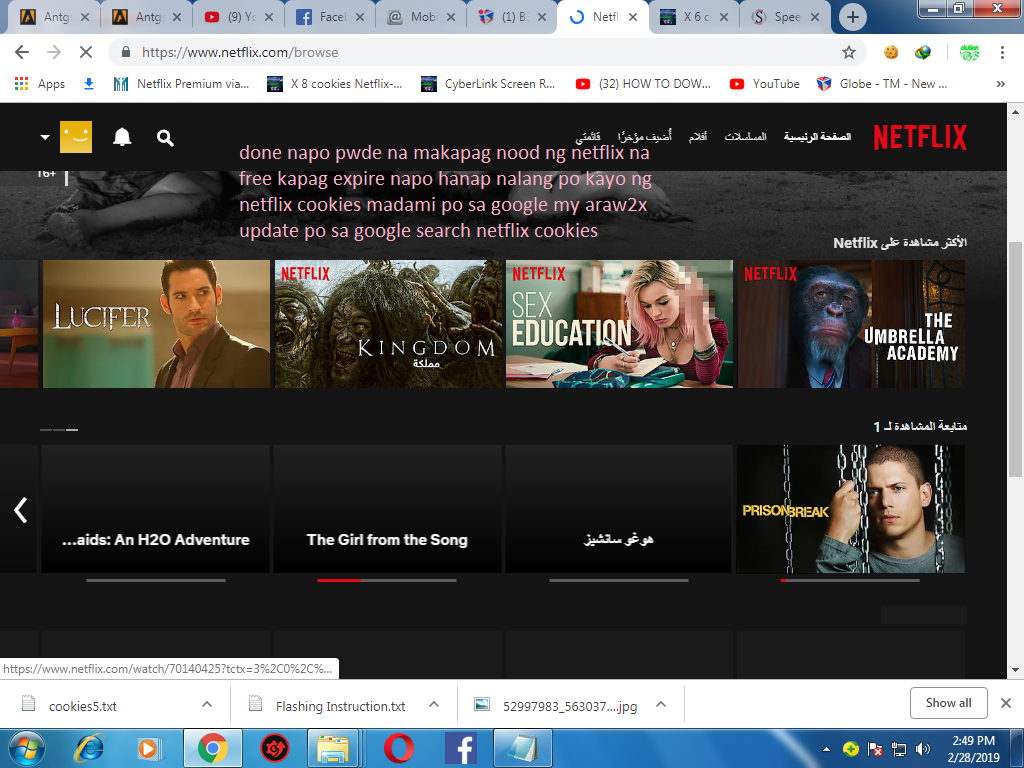This screenshot has width=1024, height=768.
Task: Switch to Spee tab
Action: (x=785, y=17)
